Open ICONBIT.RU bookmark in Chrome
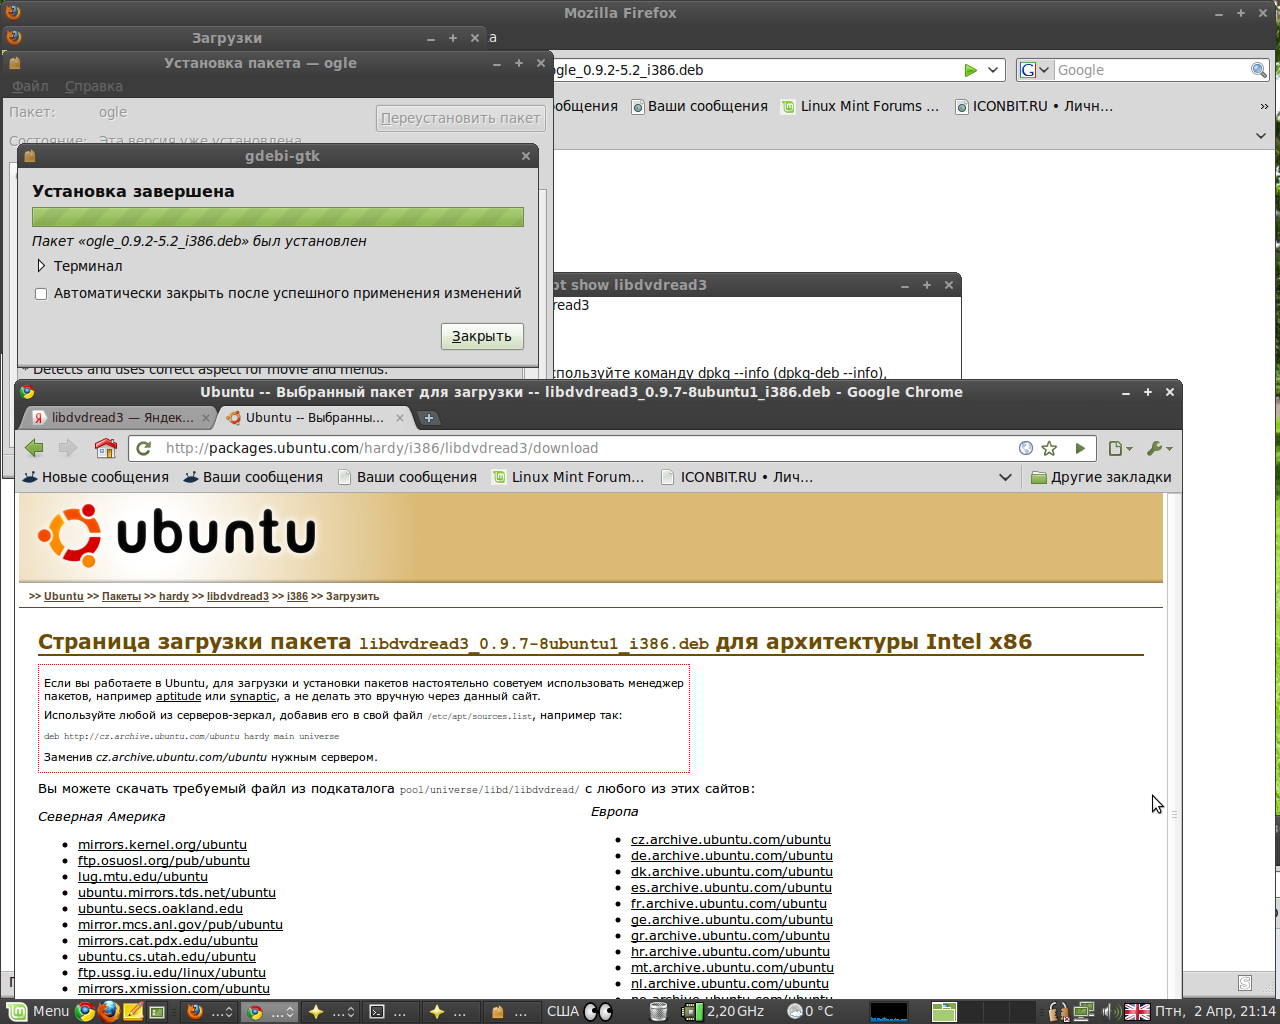The image size is (1280, 1024). click(738, 477)
